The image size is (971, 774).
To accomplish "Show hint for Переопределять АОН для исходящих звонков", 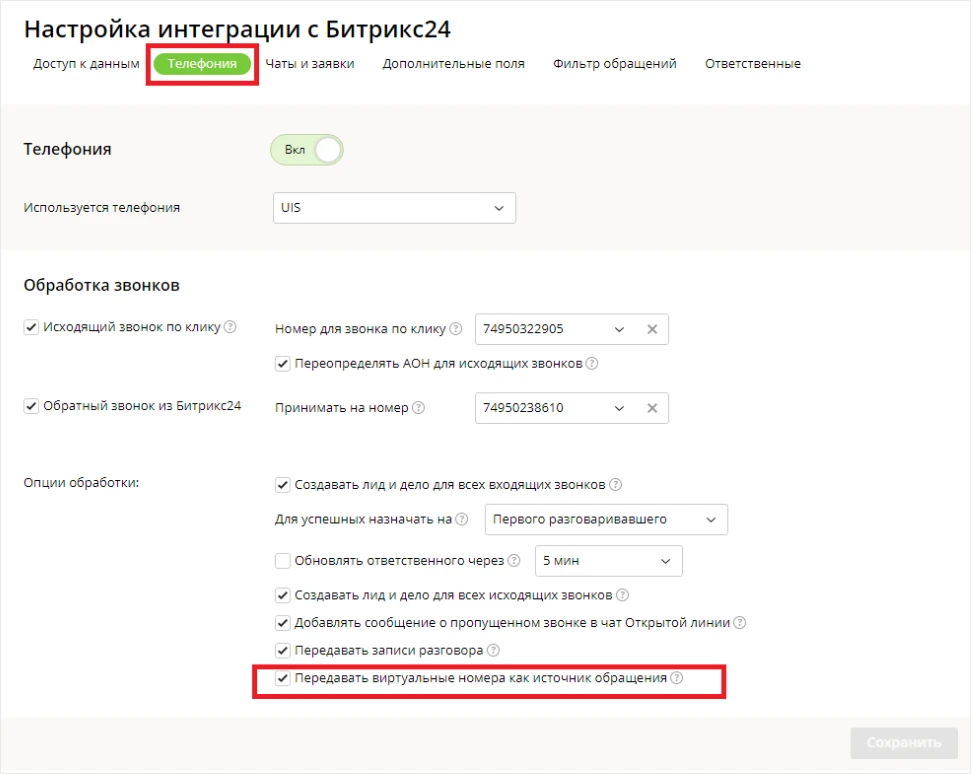I will pos(591,363).
